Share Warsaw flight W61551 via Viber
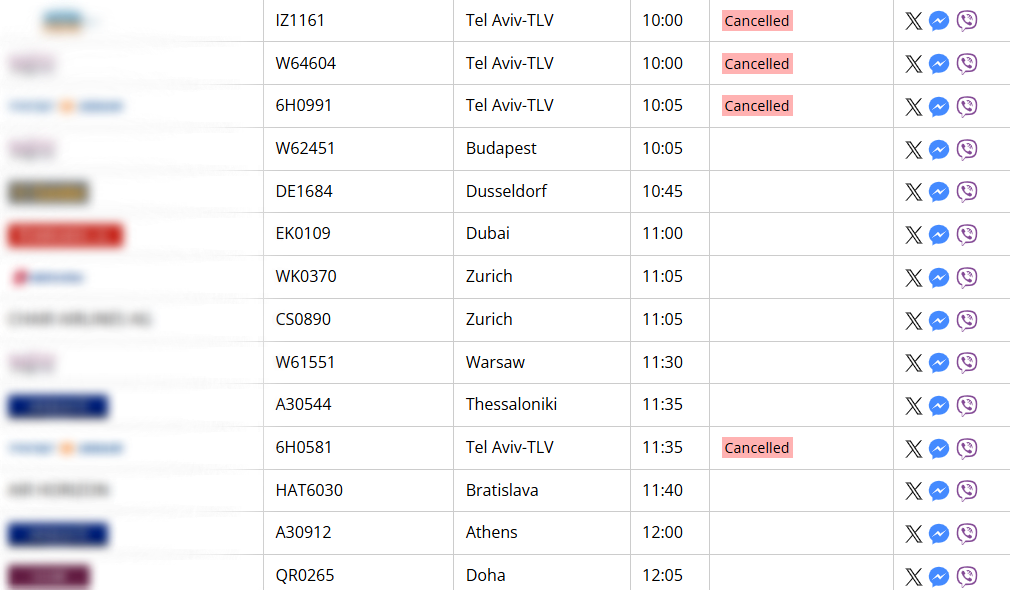Image resolution: width=1010 pixels, height=590 pixels. pyautogui.click(x=967, y=363)
